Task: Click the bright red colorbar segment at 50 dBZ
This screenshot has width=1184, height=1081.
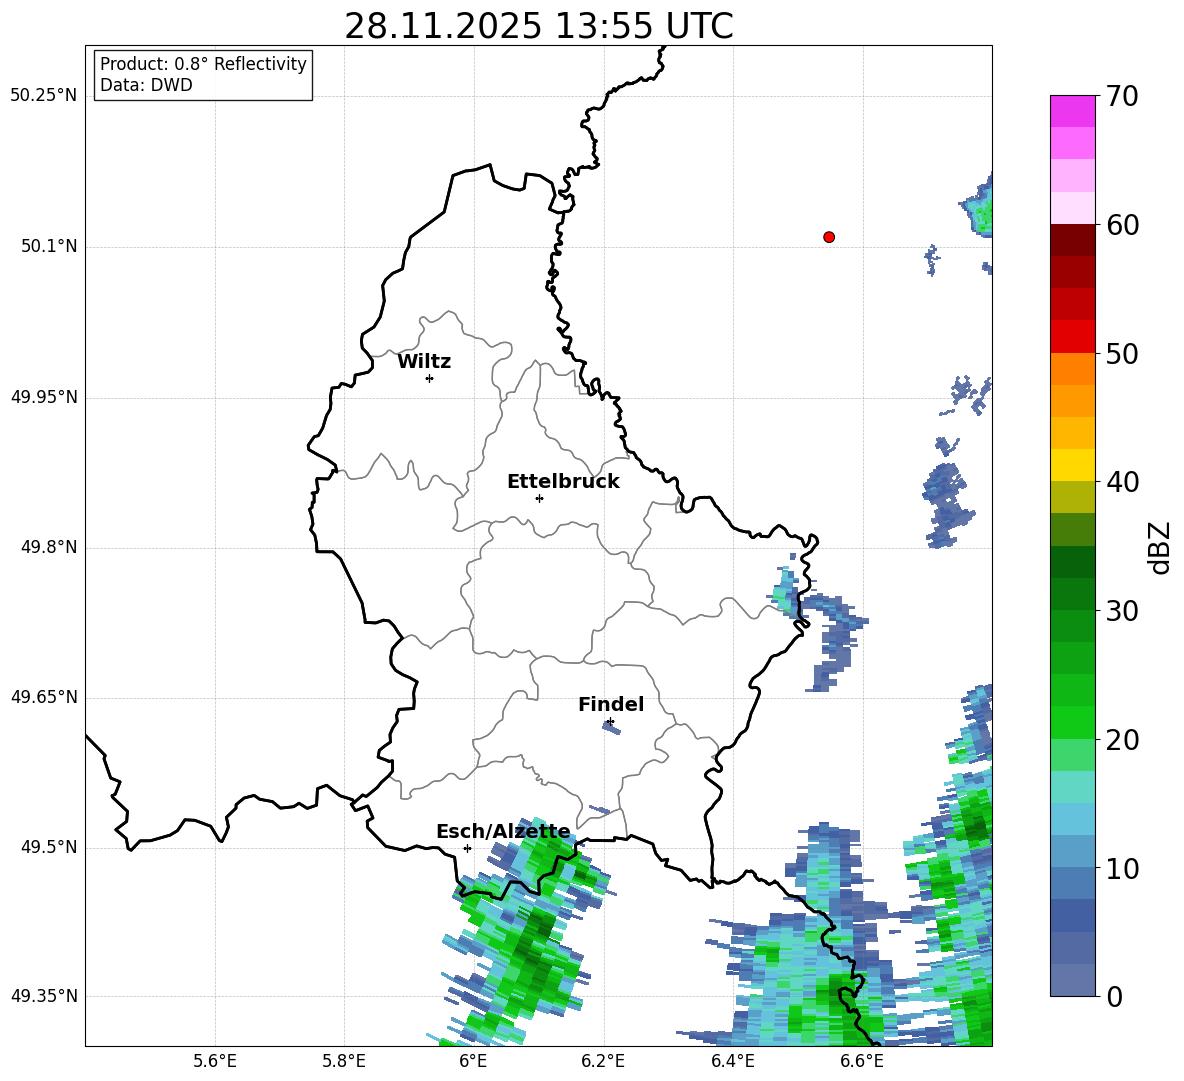Action: point(1072,337)
